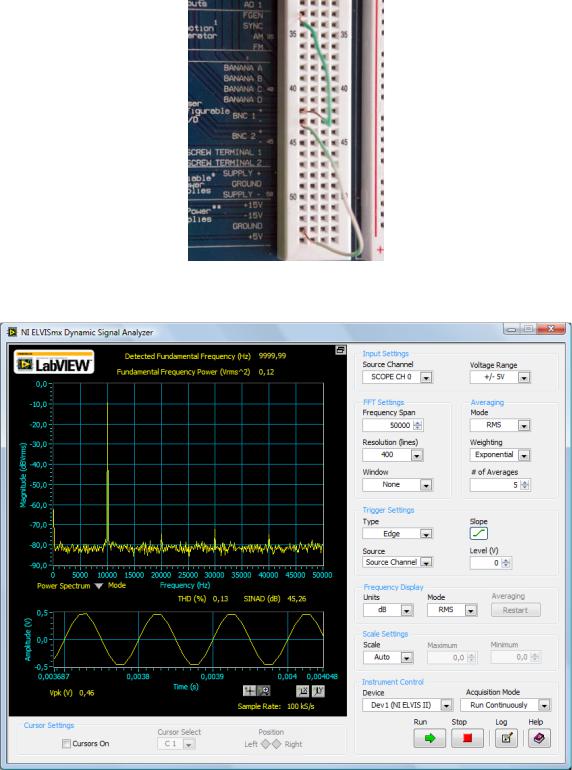
Task: Start acquisition with the green Run arrow
Action: [x=430, y=738]
